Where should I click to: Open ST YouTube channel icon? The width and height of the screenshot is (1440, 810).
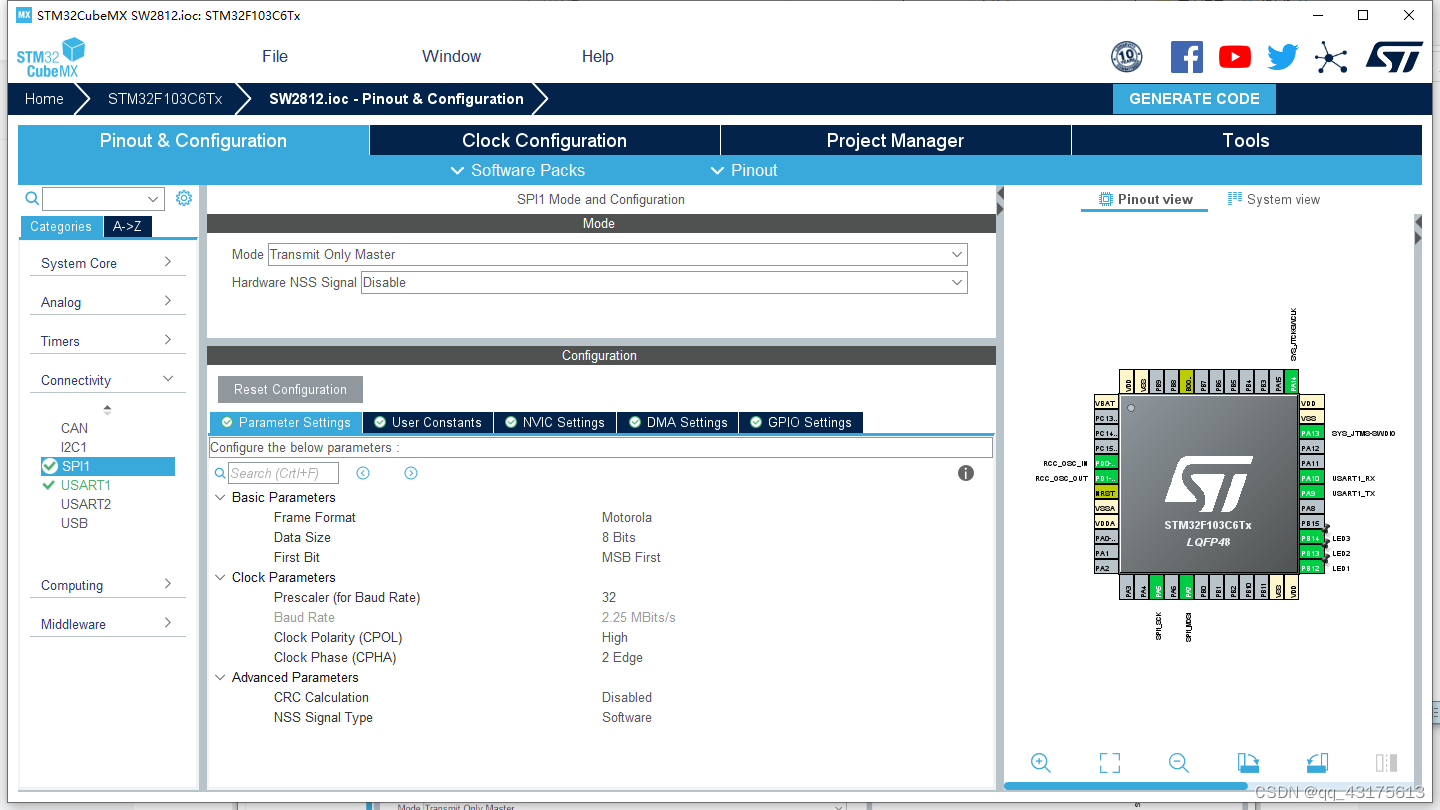point(1235,57)
